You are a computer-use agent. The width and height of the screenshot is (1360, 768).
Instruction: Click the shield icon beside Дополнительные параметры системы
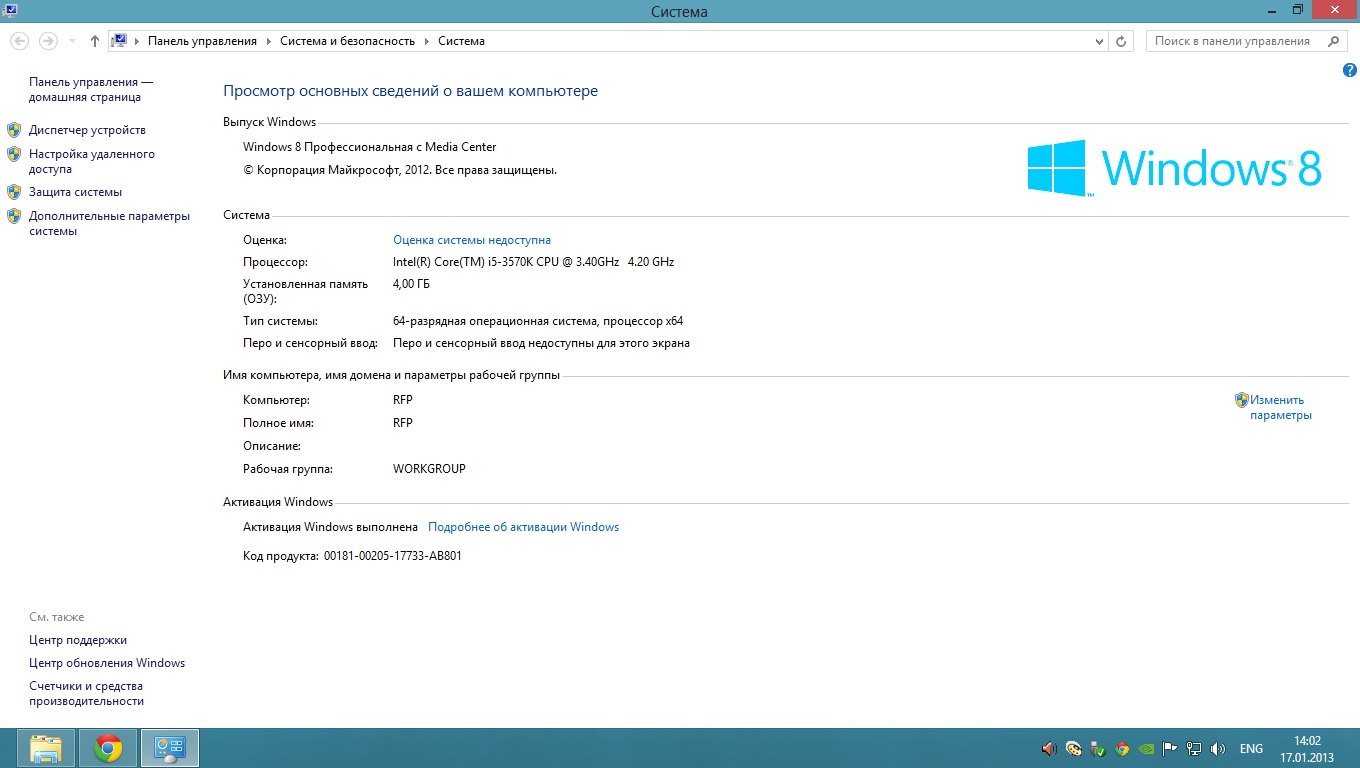14,215
